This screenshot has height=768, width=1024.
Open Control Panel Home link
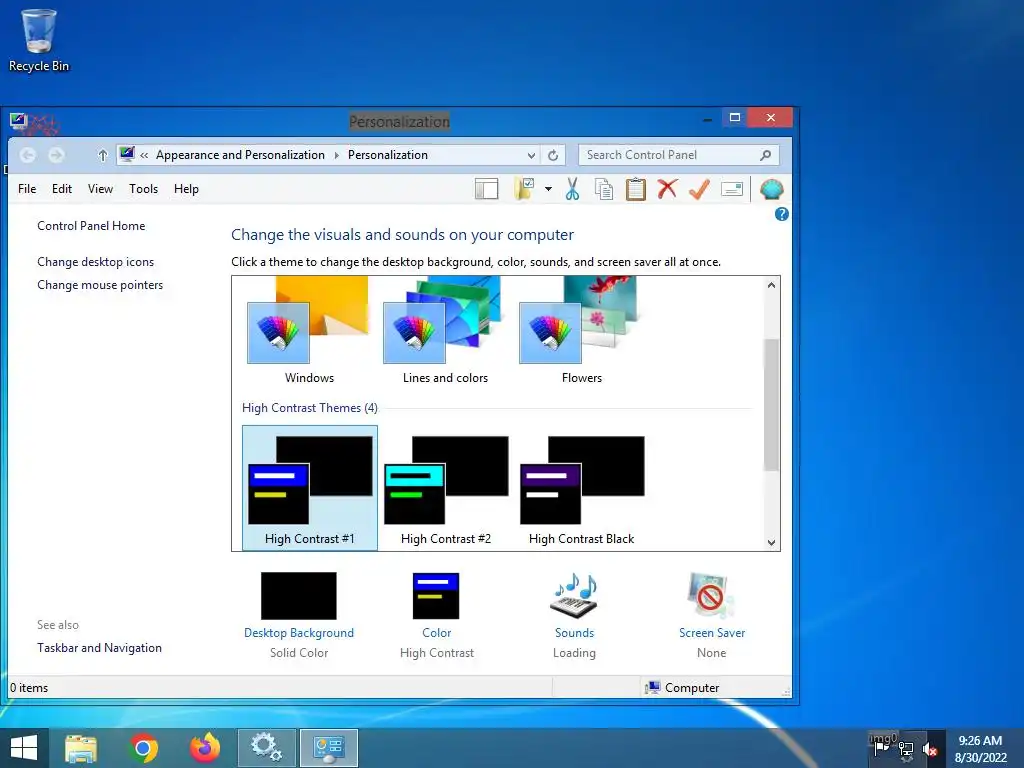[91, 226]
